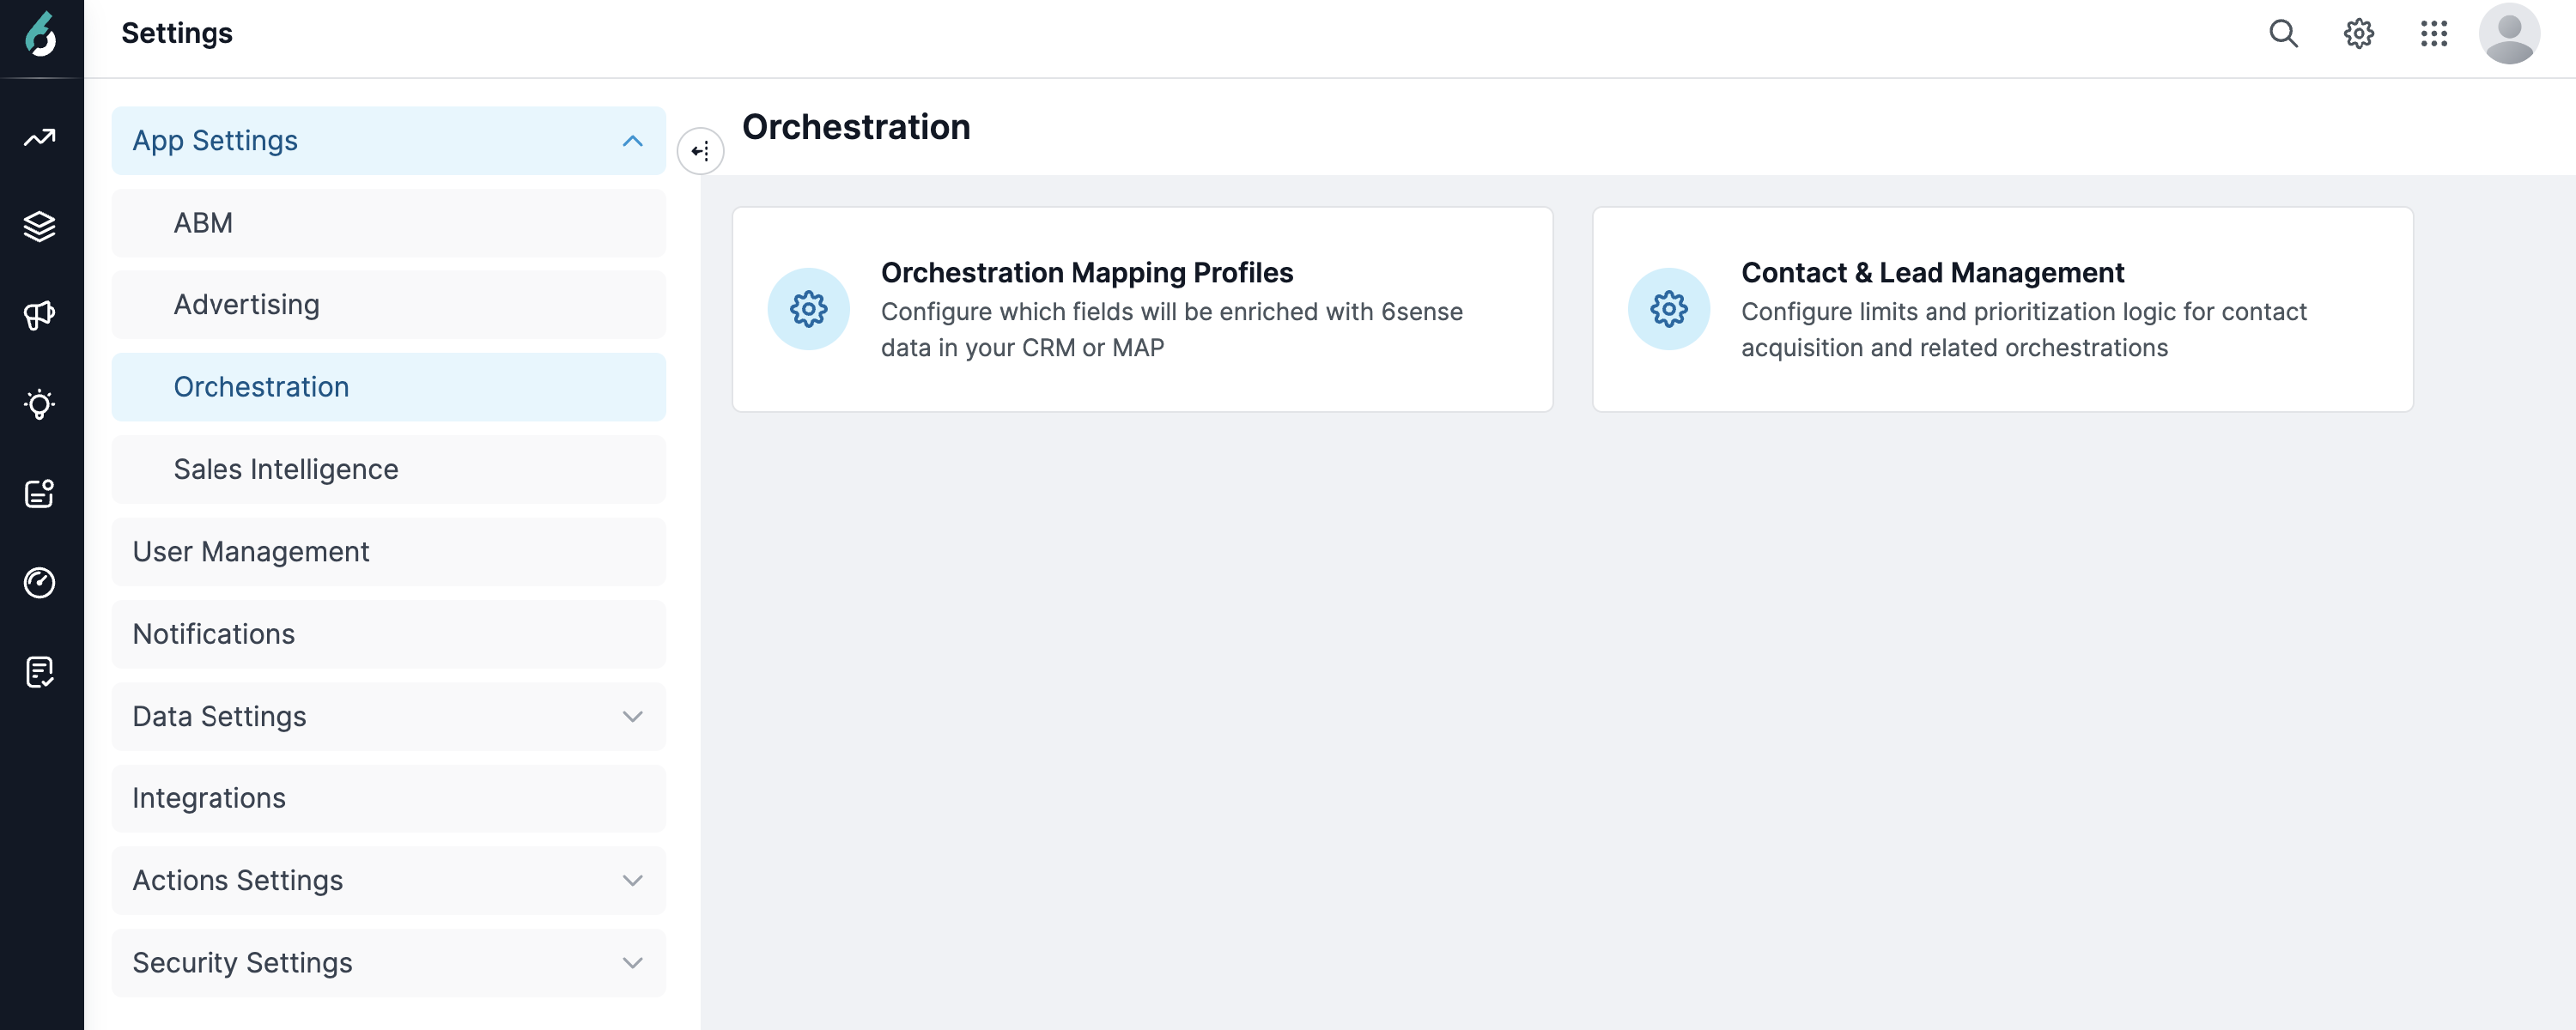
Task: Expand the Security Settings chevron
Action: click(x=632, y=963)
